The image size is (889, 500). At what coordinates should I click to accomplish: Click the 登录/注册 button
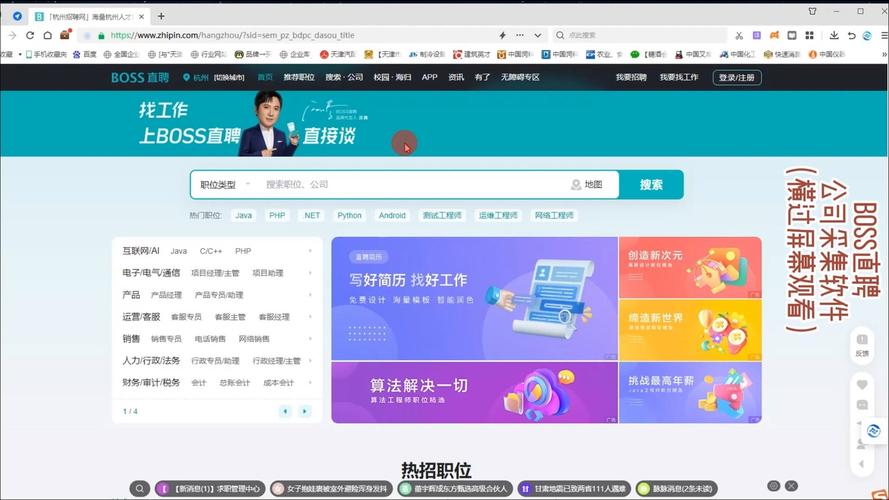[x=737, y=78]
